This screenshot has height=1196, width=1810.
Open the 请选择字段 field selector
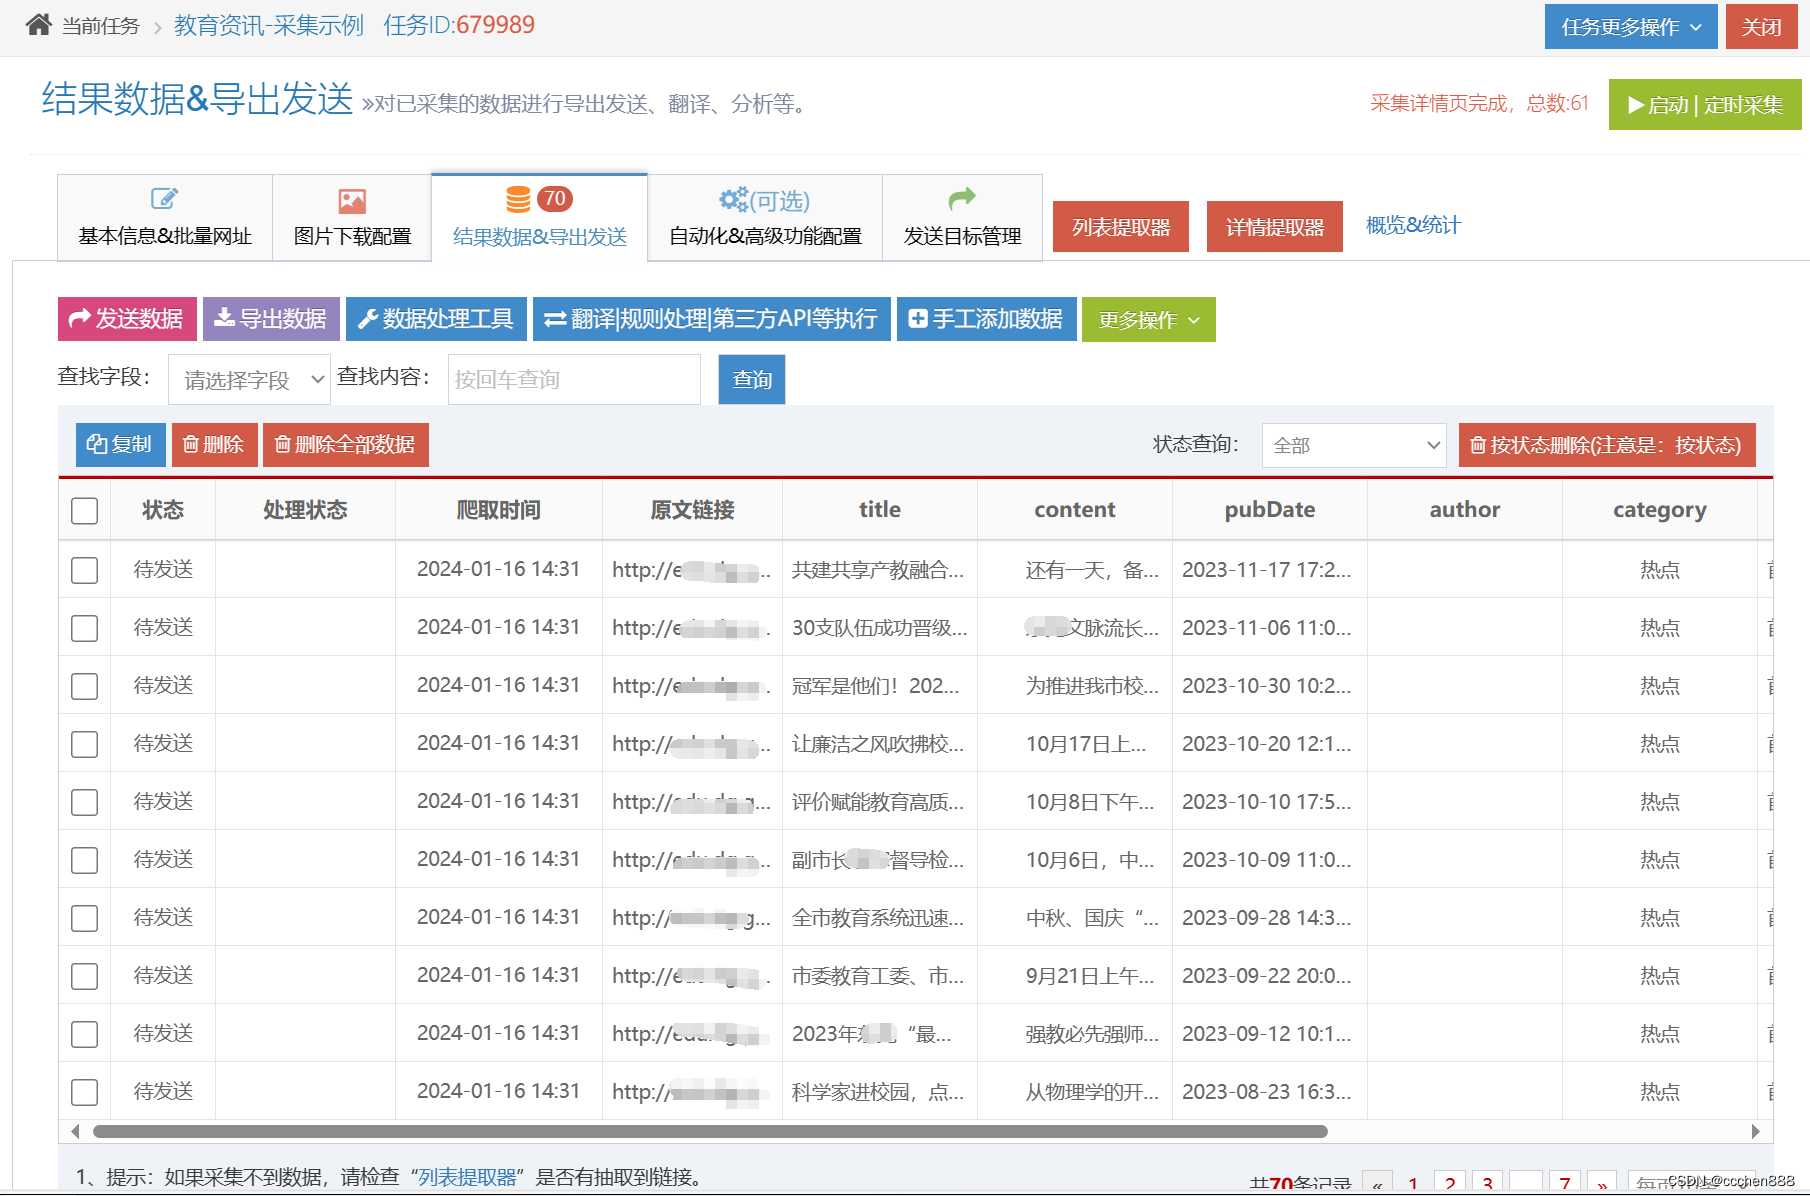click(x=249, y=379)
